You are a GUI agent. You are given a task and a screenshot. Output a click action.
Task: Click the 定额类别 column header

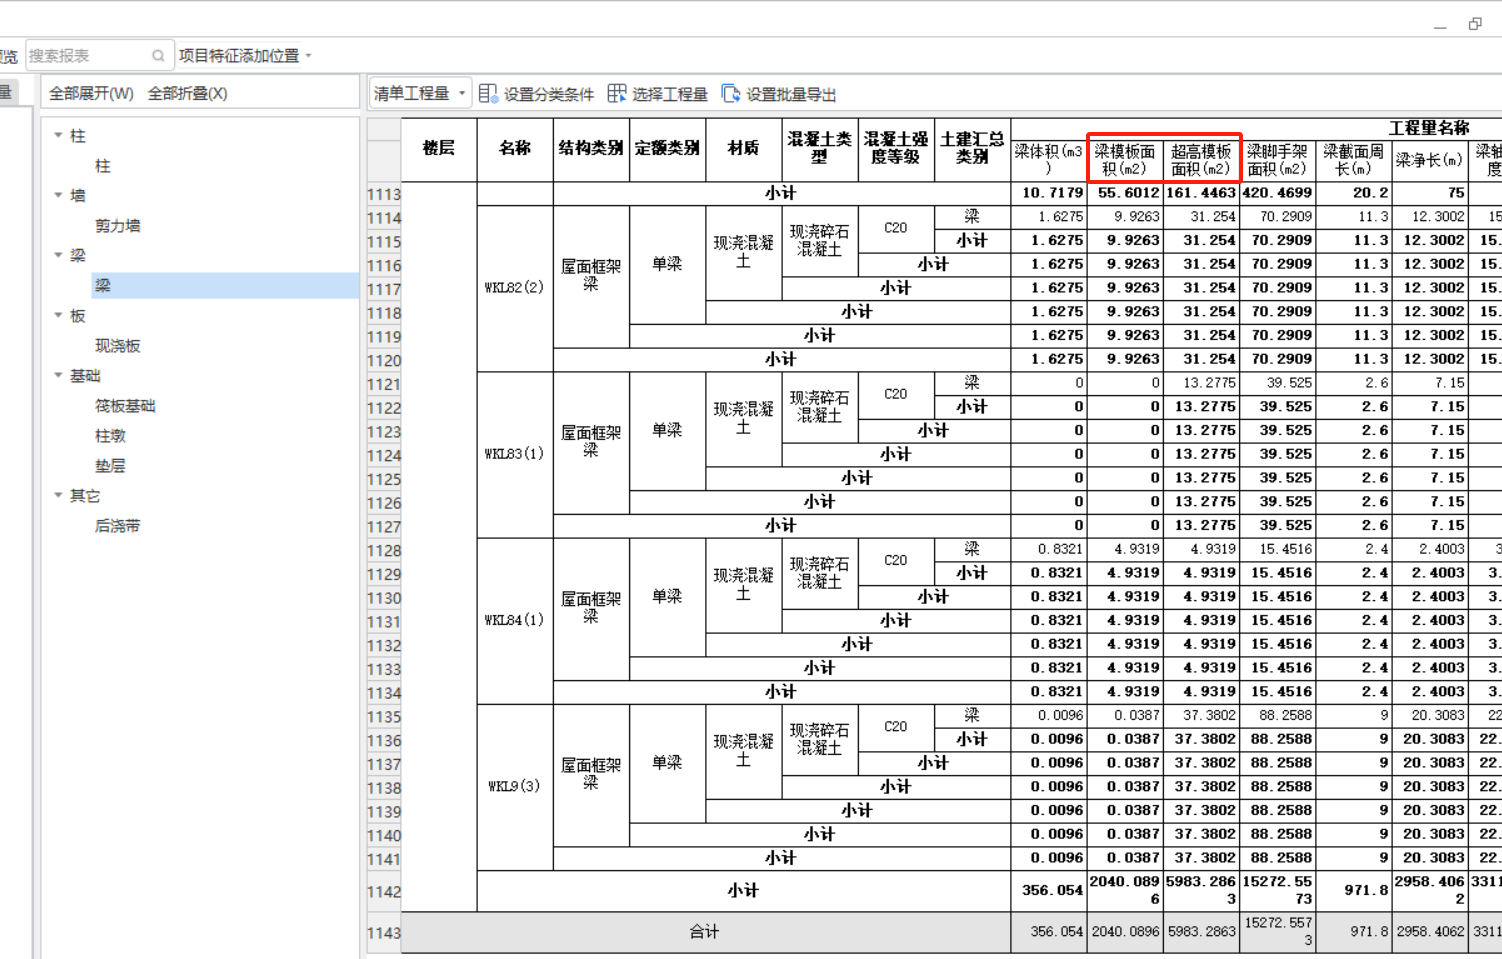pos(667,149)
